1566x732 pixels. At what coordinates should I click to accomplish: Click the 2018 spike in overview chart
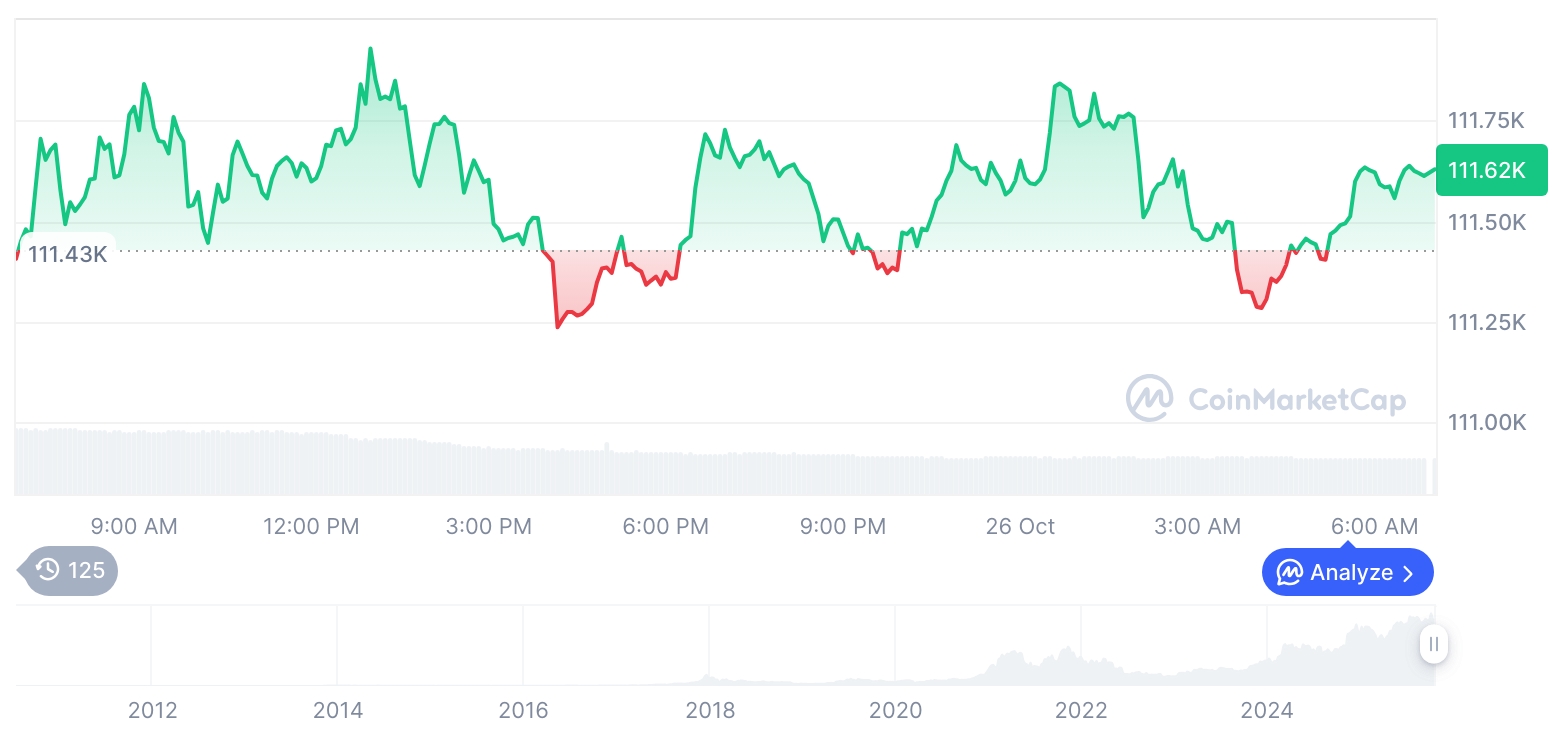pyautogui.click(x=709, y=675)
